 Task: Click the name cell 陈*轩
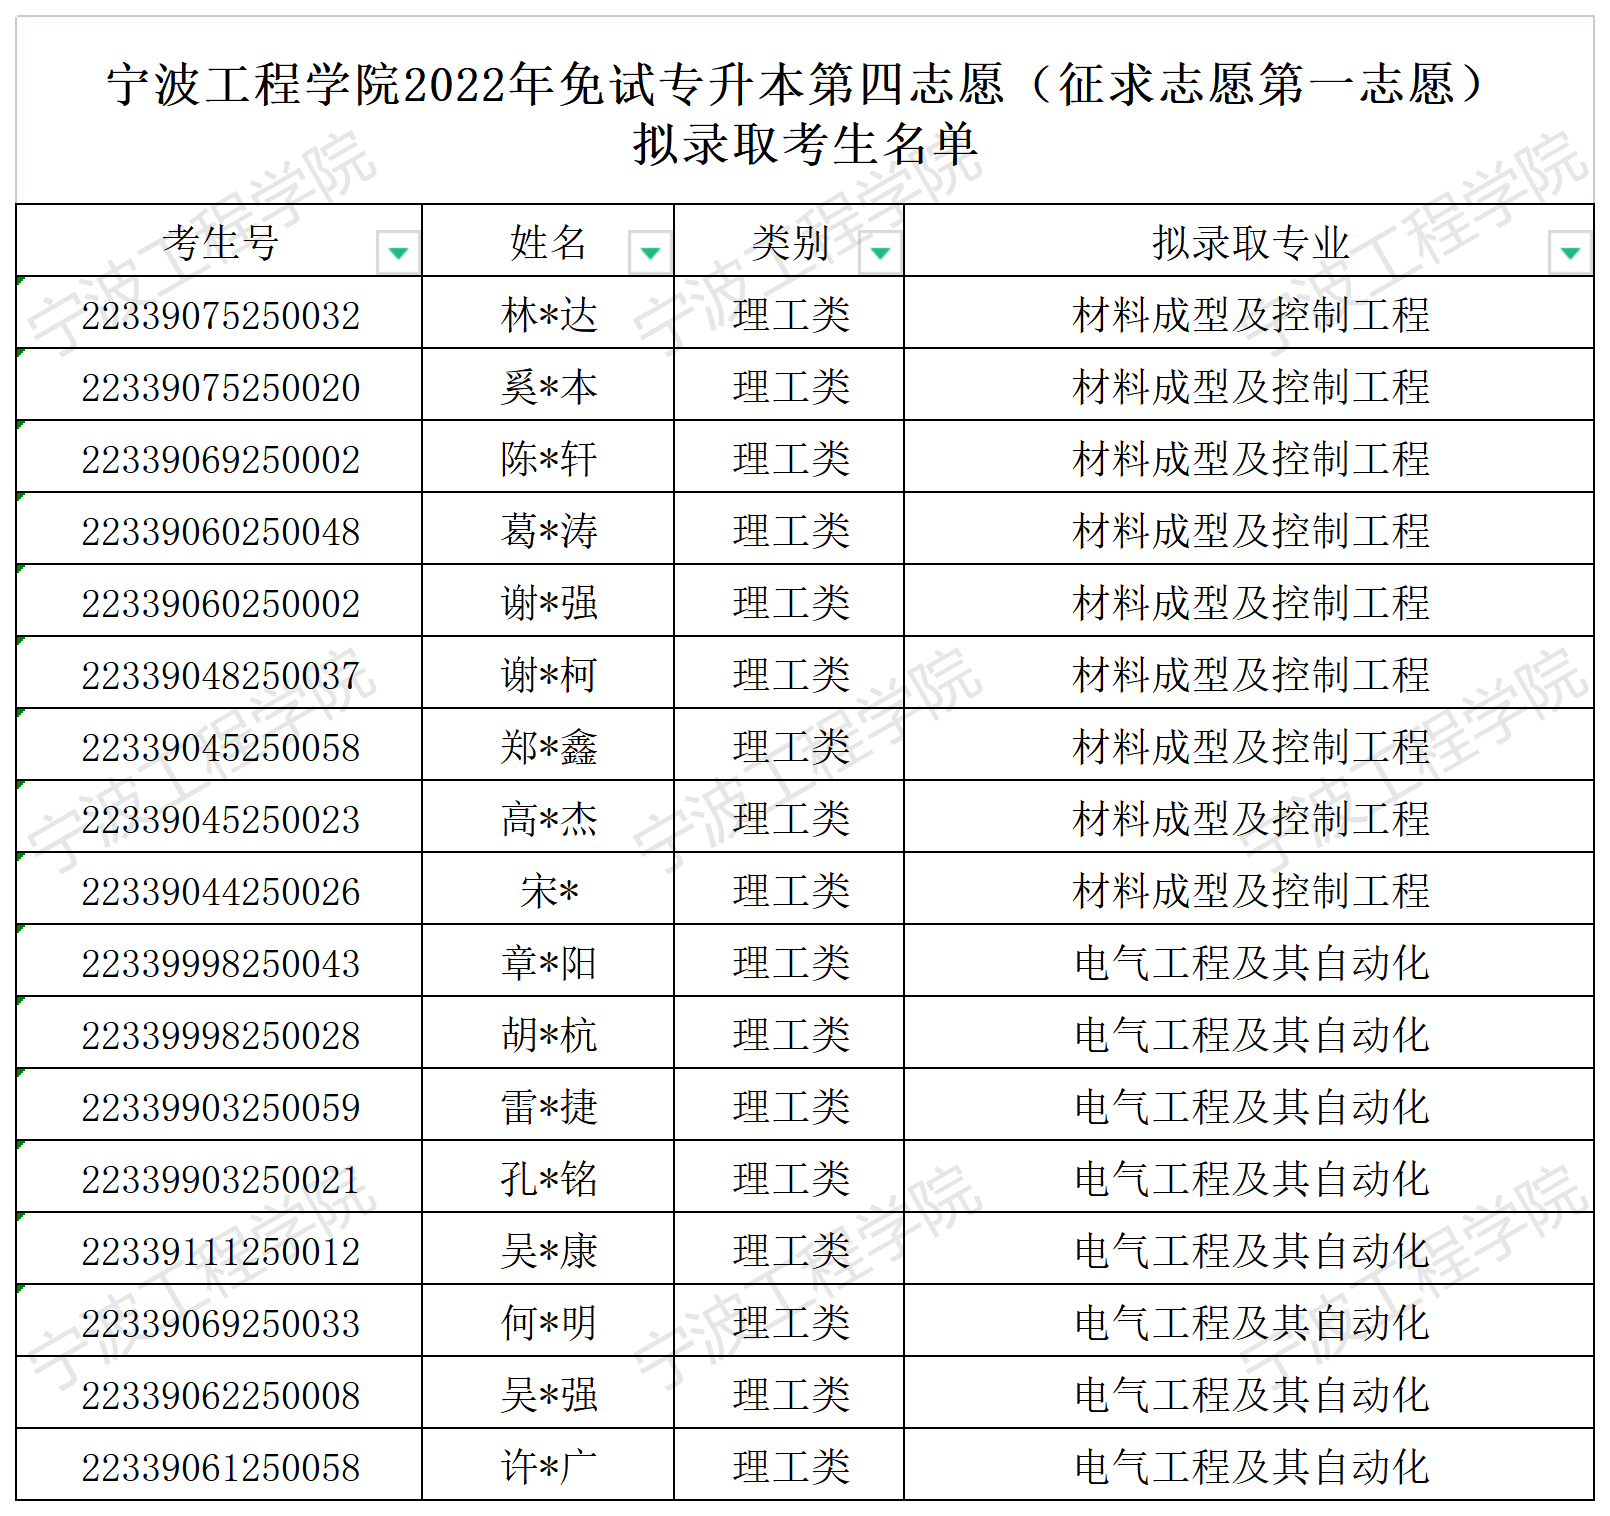pyautogui.click(x=548, y=457)
